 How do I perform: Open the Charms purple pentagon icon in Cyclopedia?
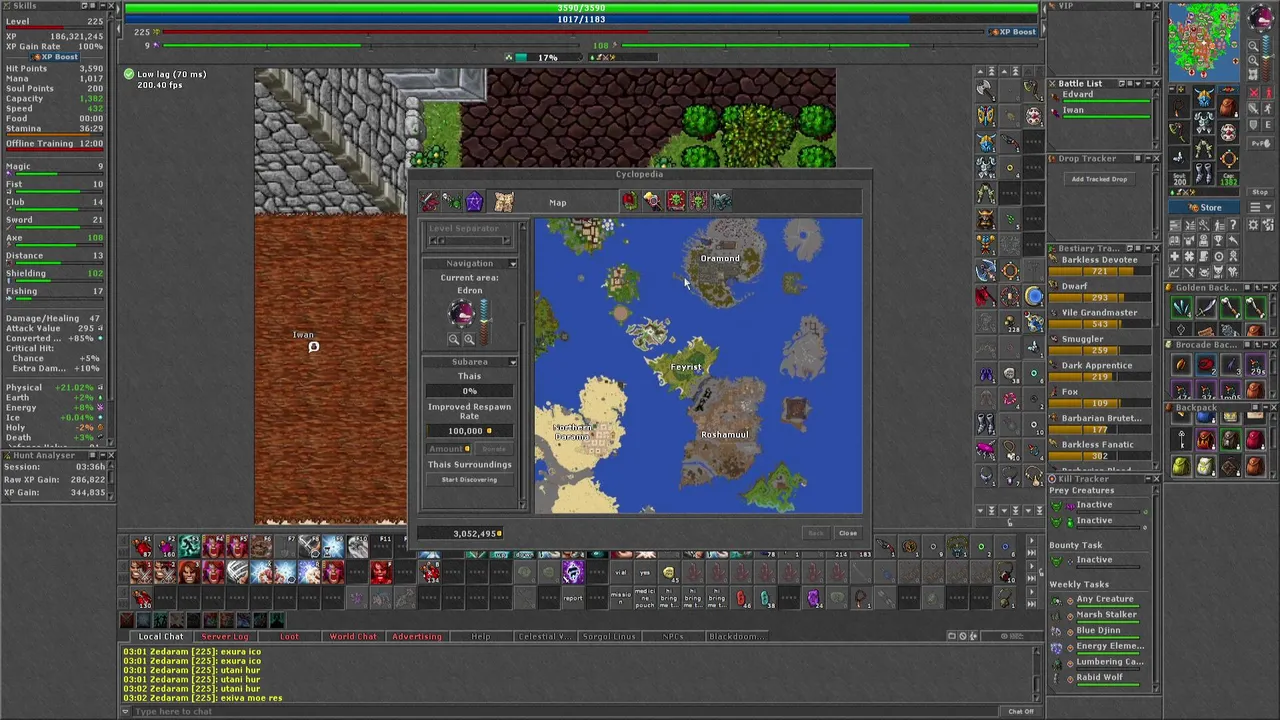pos(474,202)
